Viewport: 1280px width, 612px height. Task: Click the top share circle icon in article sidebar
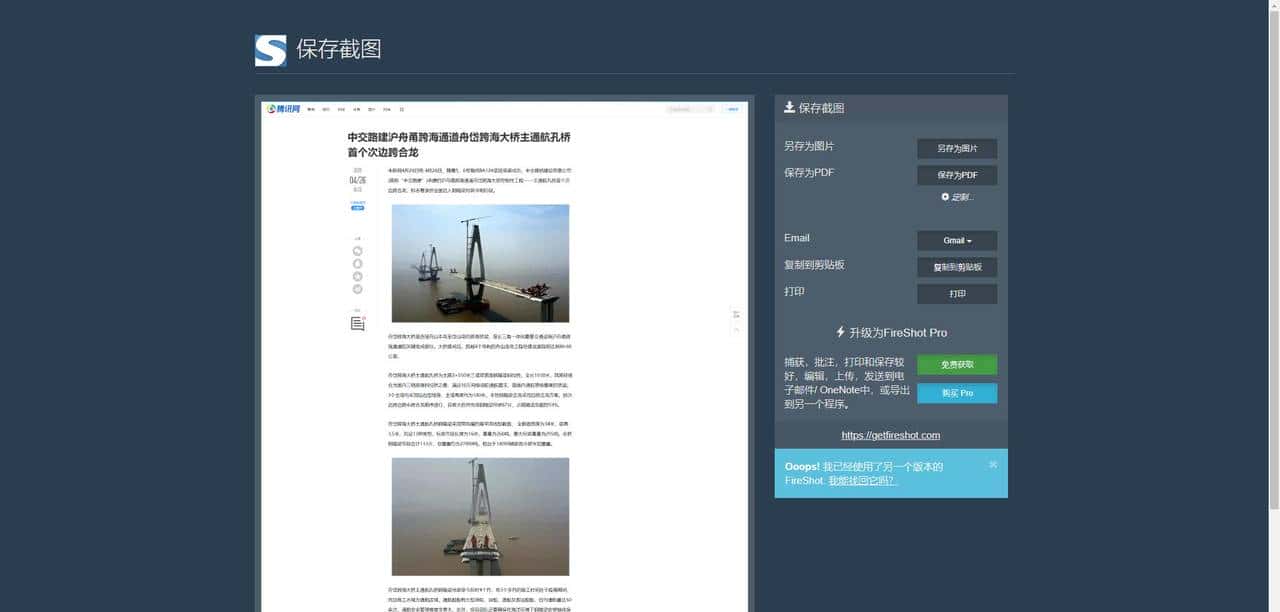coord(357,250)
